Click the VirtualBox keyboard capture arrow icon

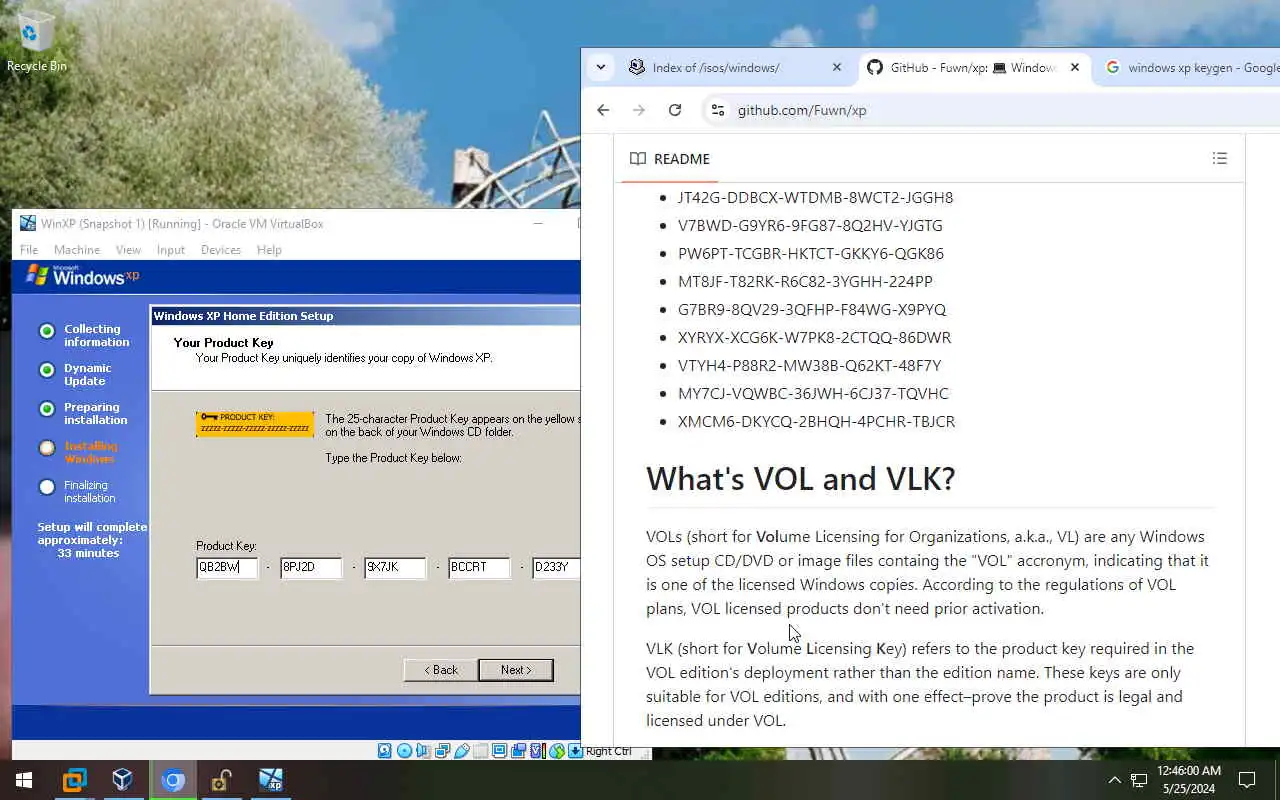point(575,751)
